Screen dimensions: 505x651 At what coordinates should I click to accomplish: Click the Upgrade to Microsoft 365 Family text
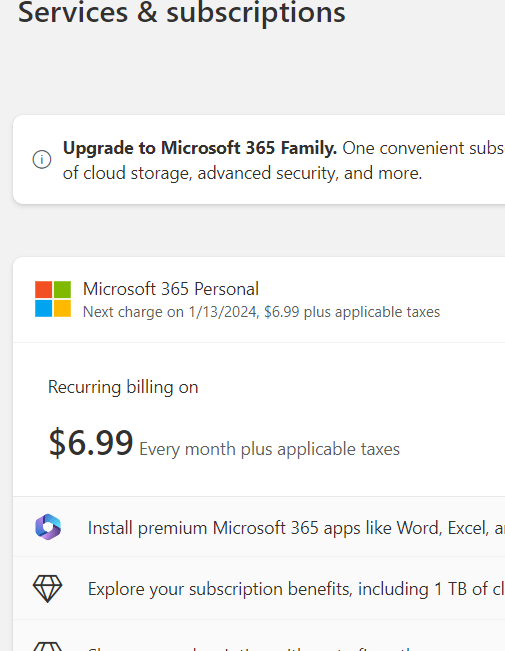coord(200,148)
